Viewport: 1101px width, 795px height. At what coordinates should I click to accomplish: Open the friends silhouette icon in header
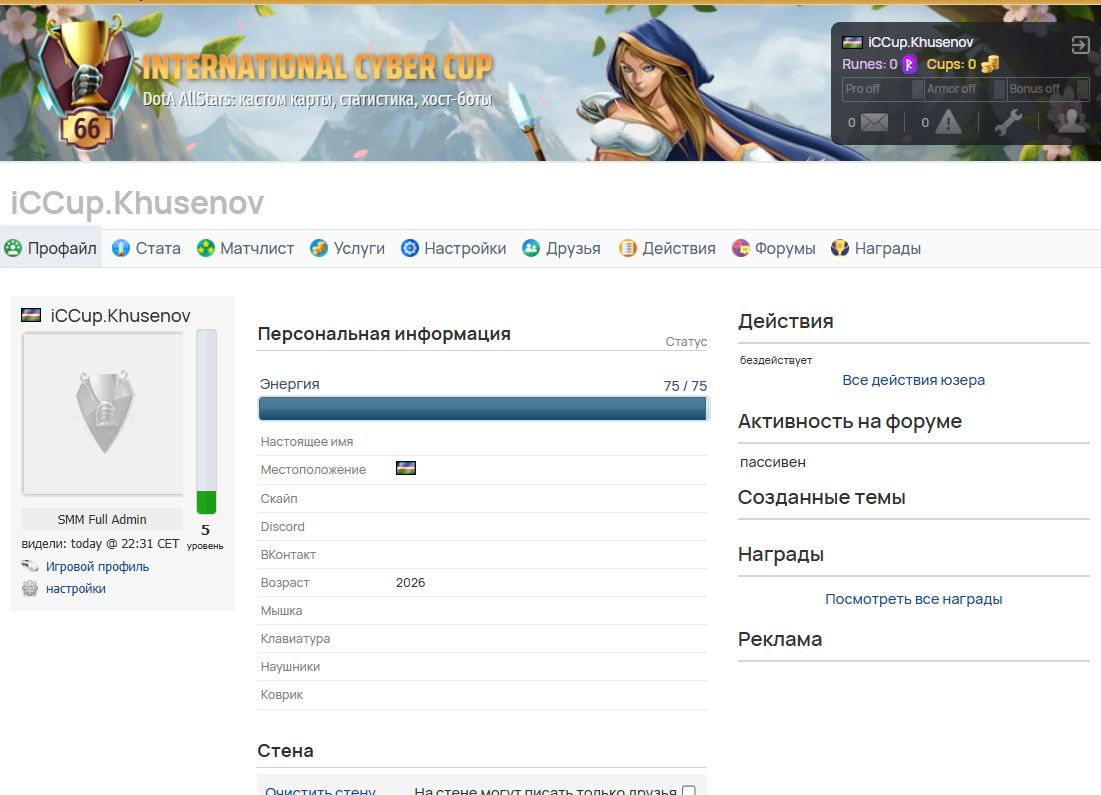(1072, 121)
